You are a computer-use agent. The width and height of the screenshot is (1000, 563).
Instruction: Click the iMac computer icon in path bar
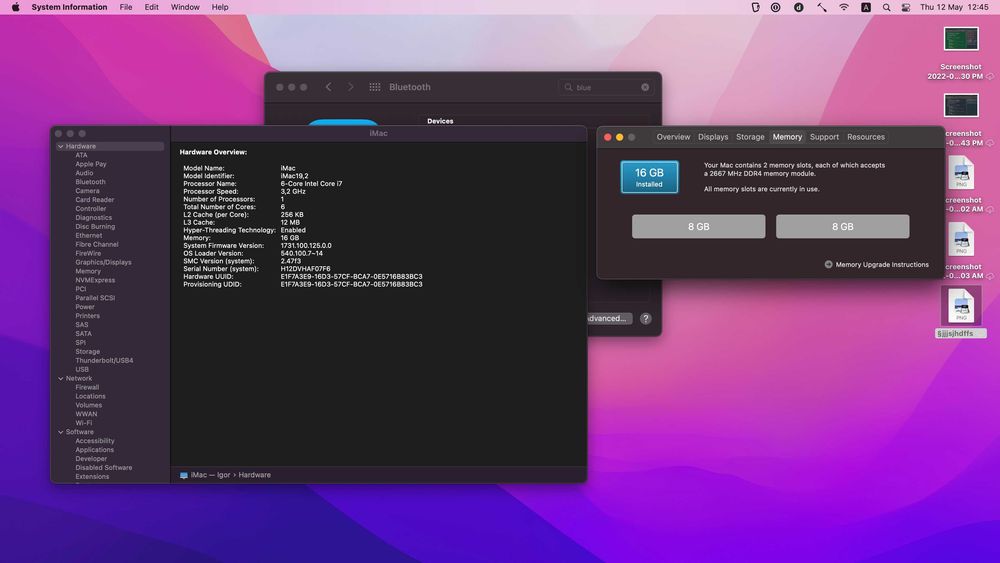click(x=184, y=475)
